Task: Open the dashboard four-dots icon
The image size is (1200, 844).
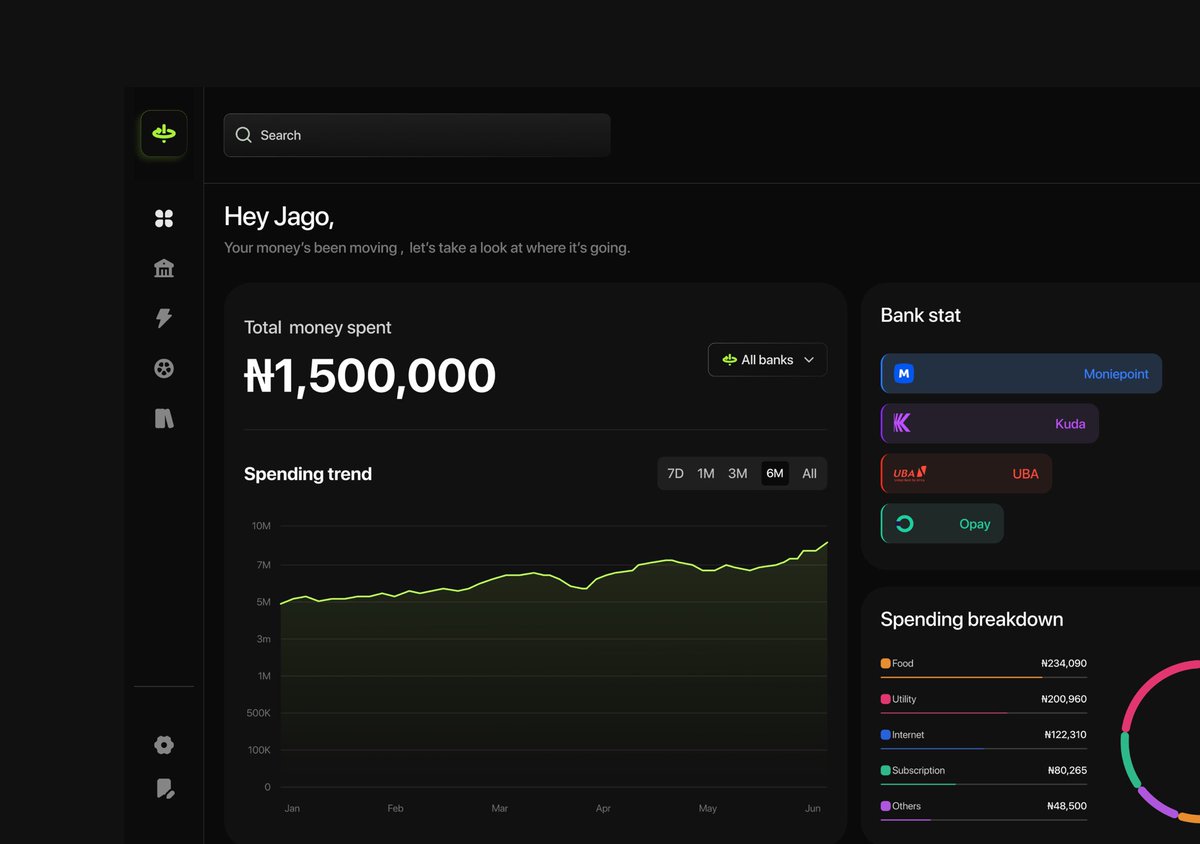Action: click(x=164, y=218)
